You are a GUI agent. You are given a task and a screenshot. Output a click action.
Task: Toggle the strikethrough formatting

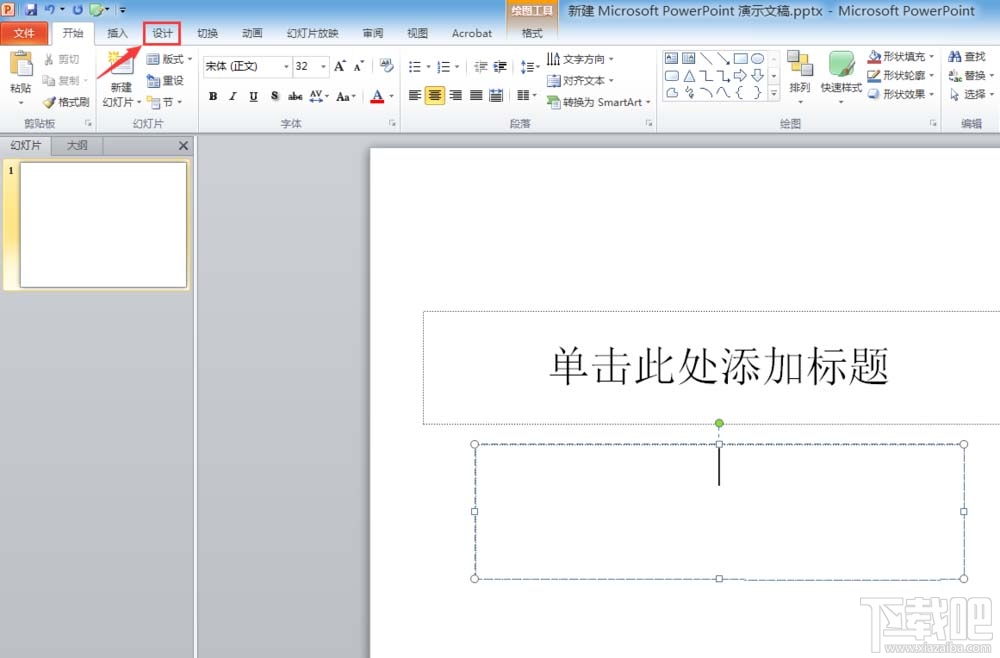295,96
